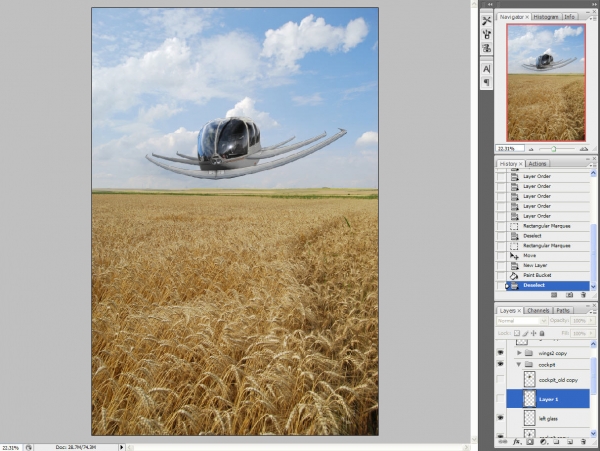Toggle lock position
The image size is (600, 451).
tap(534, 333)
